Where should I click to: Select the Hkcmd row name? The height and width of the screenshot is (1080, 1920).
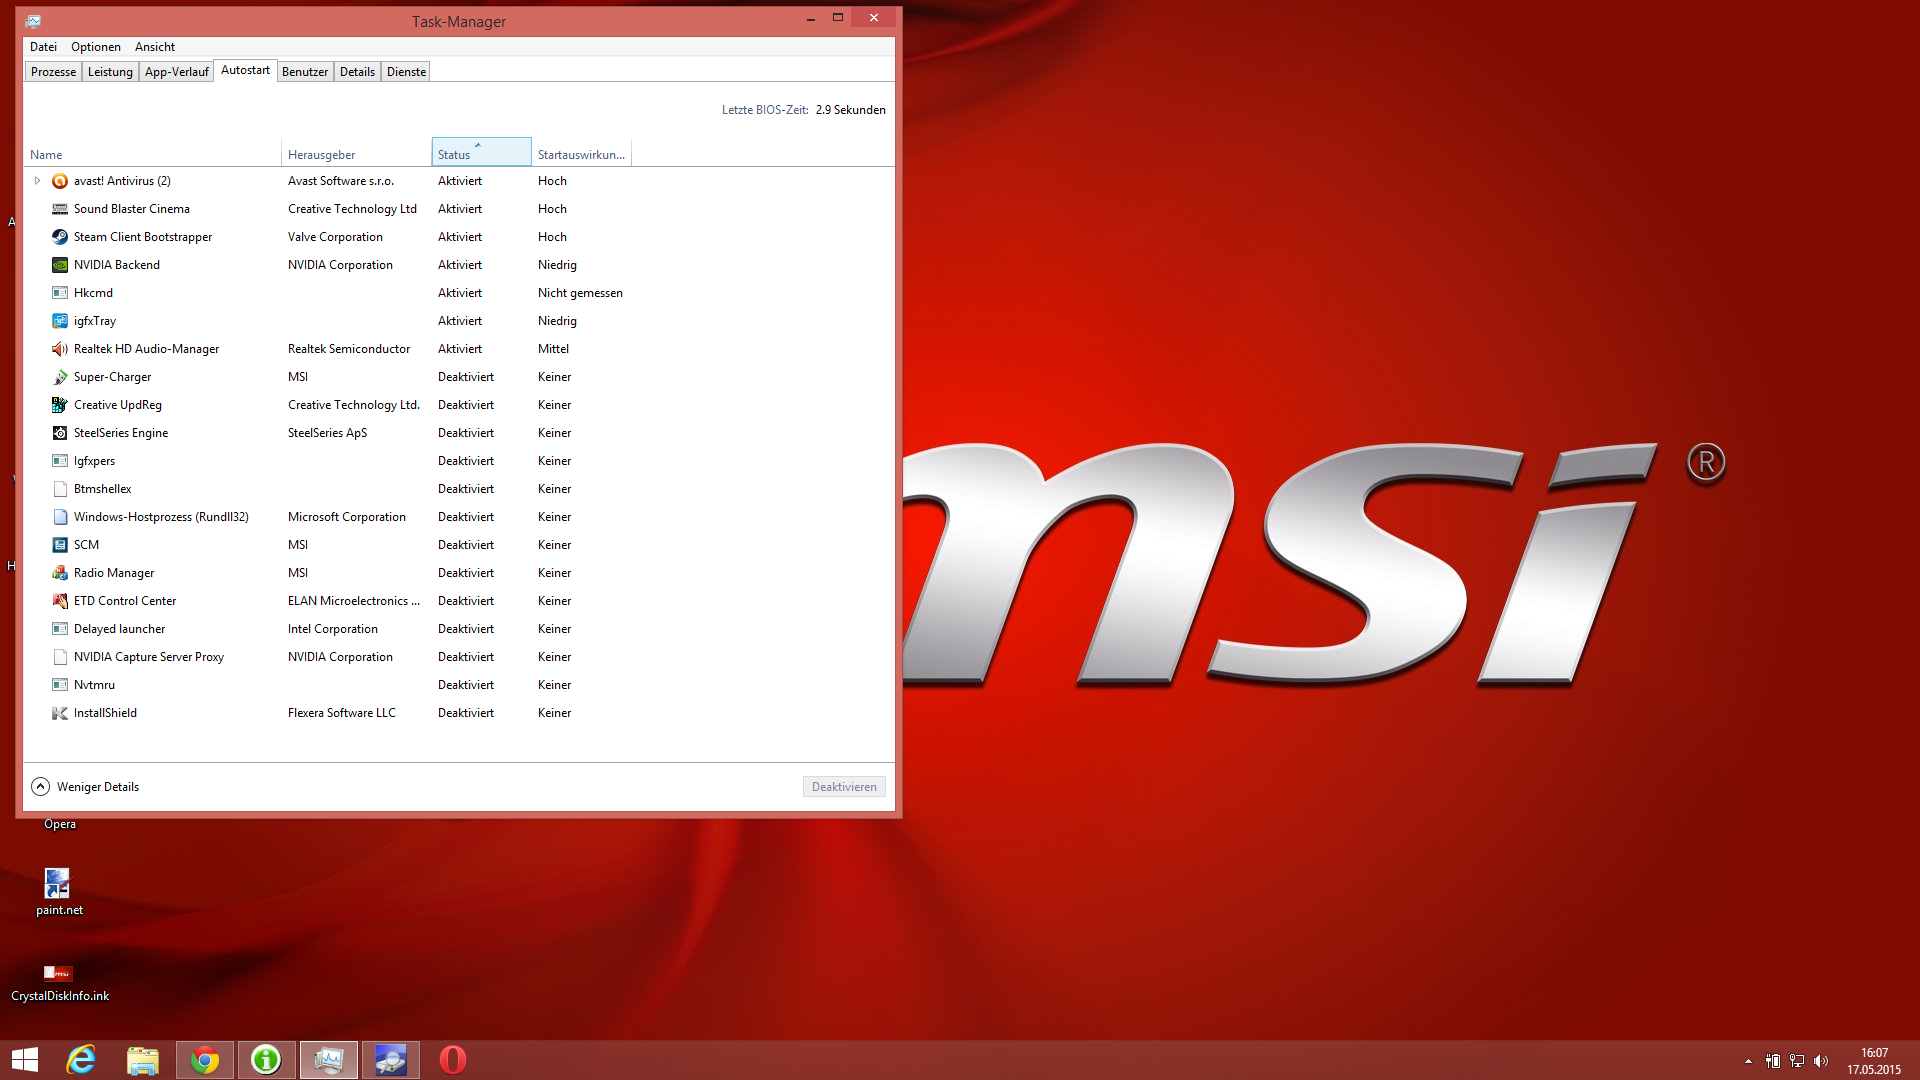[93, 293]
